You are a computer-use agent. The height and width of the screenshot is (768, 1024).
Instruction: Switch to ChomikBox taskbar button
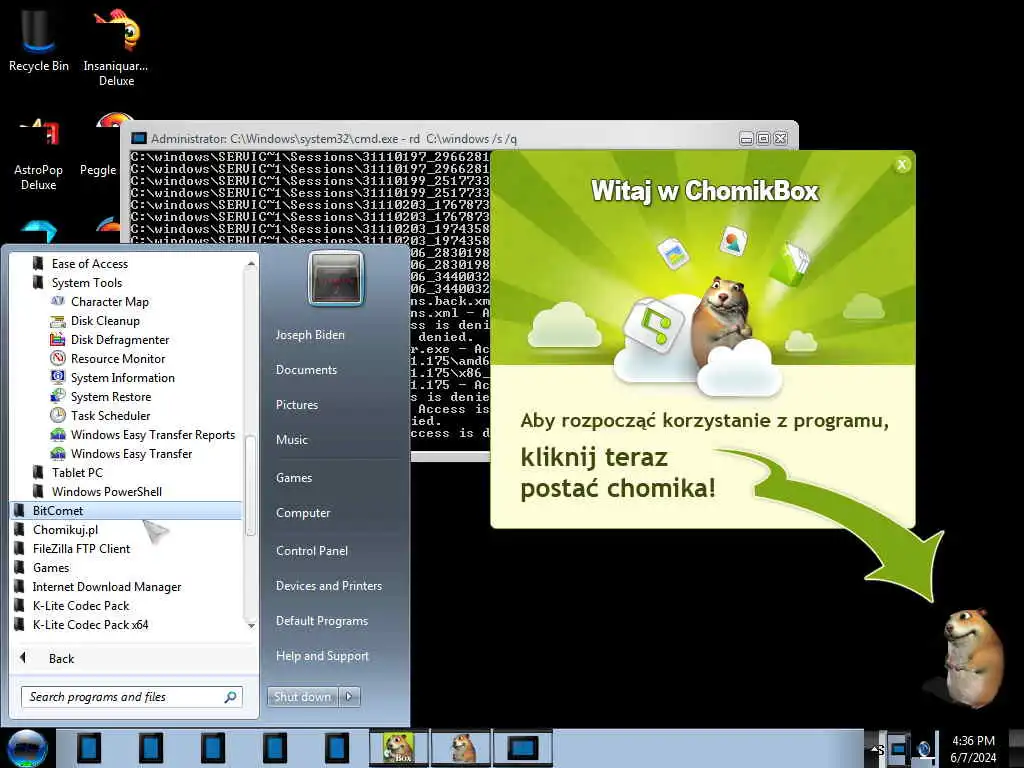(399, 748)
